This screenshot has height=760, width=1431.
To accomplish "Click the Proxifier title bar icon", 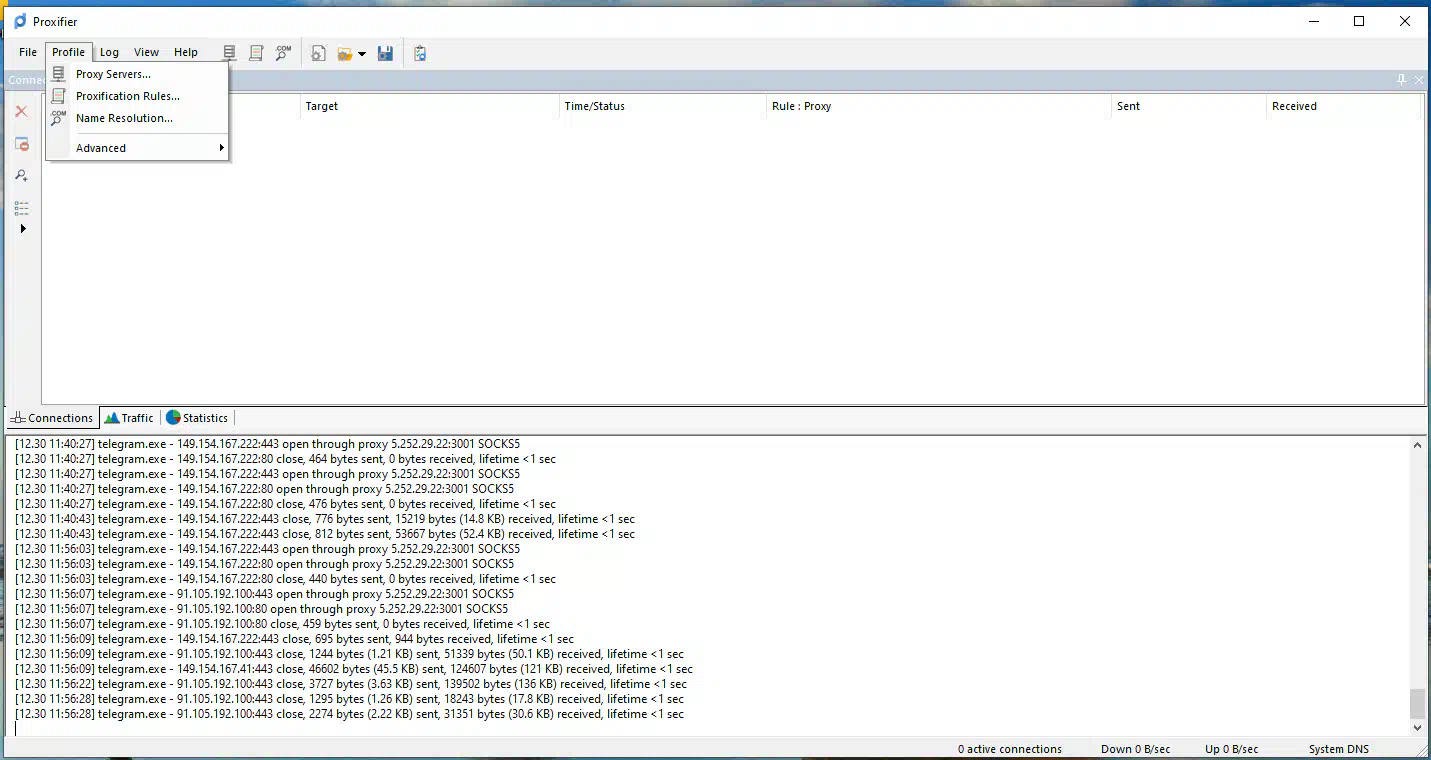I will (20, 21).
